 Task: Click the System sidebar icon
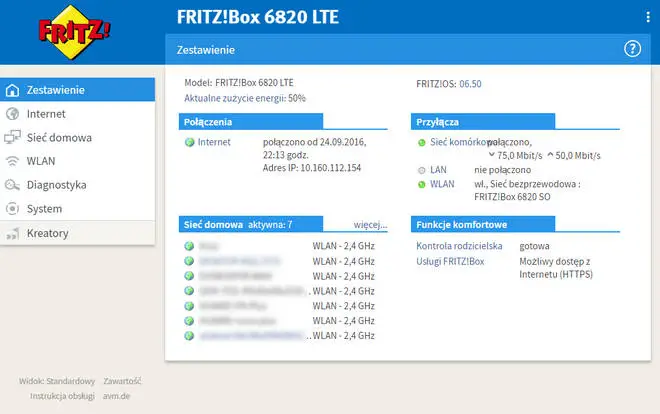pyautogui.click(x=13, y=209)
